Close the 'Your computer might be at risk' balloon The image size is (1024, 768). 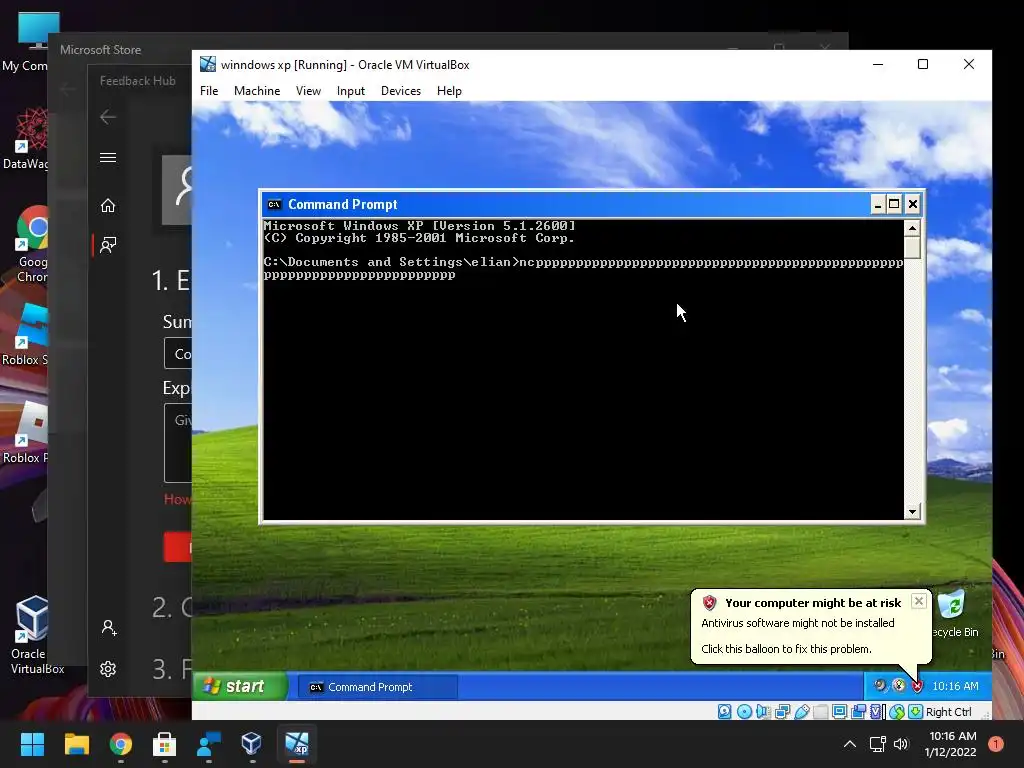918,601
